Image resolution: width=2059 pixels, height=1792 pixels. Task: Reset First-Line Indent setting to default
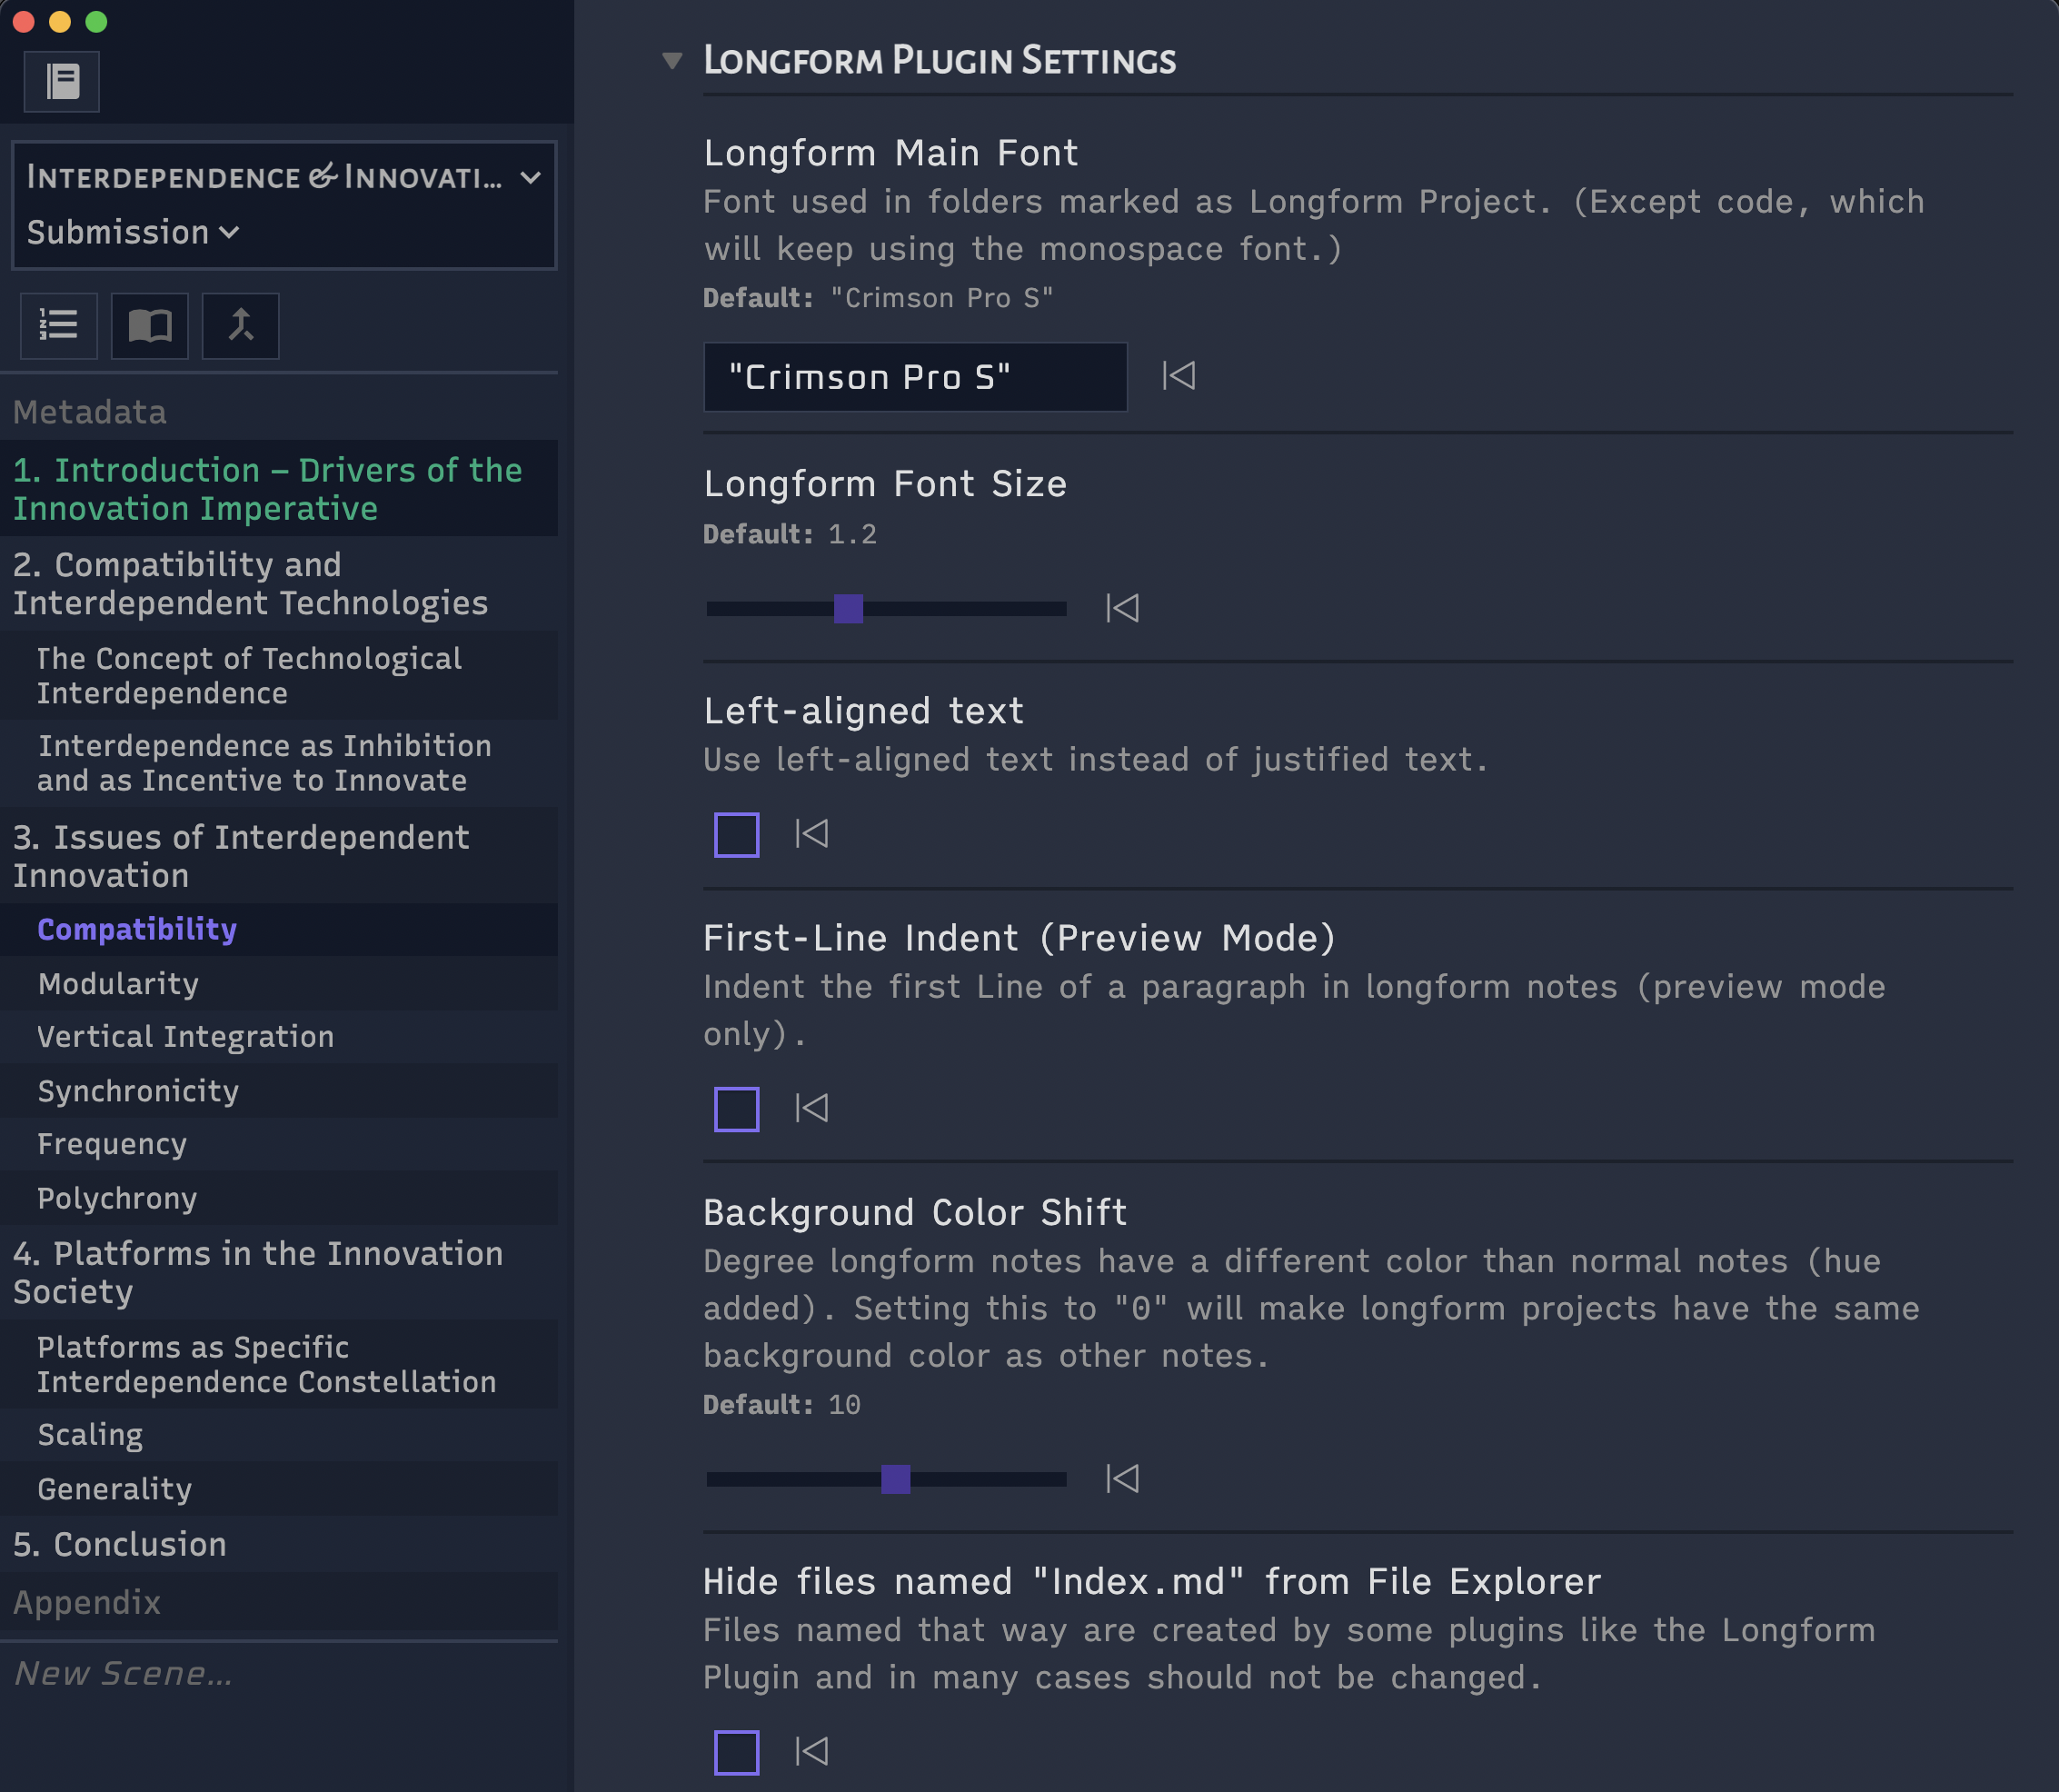point(811,1108)
